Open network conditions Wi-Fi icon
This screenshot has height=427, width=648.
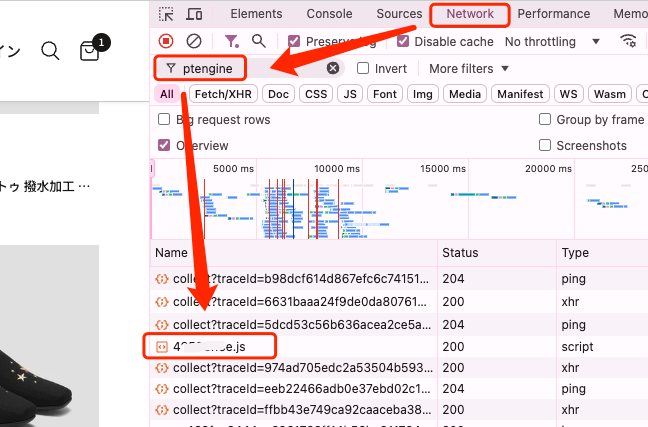(628, 41)
